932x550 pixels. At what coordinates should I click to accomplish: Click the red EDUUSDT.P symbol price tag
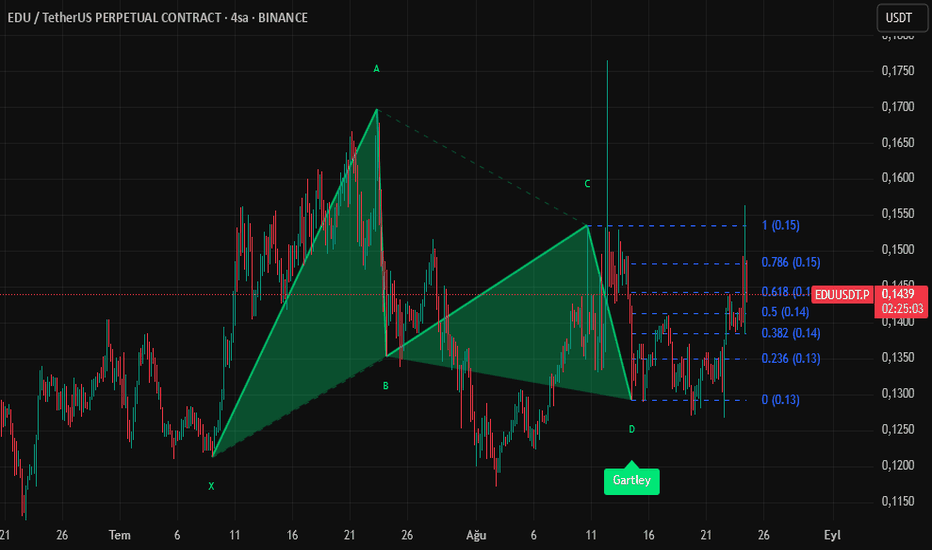click(842, 295)
